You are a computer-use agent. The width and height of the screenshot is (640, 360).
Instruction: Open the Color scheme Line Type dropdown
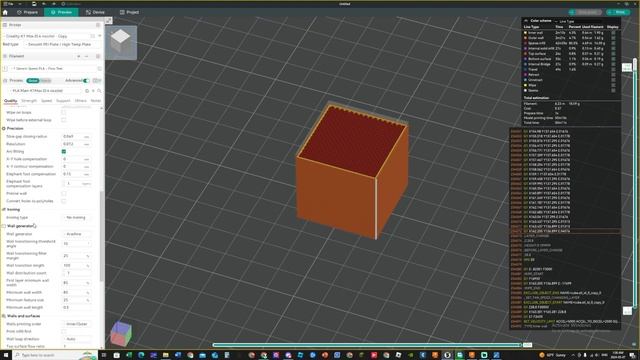point(579,21)
